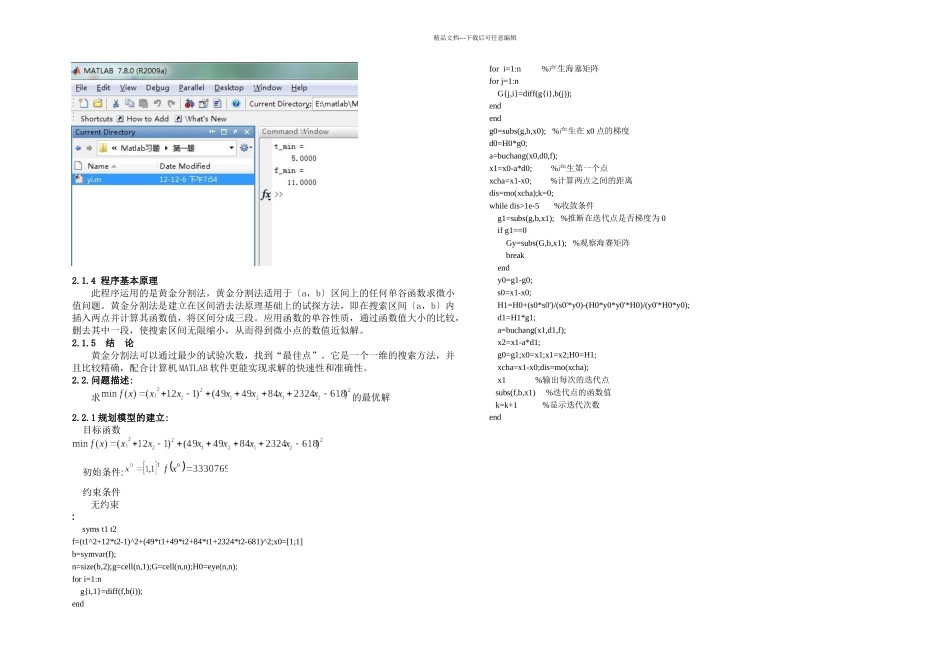Click the Shortcuts label in shortcuts bar
This screenshot has height=672, width=950.
coord(96,119)
